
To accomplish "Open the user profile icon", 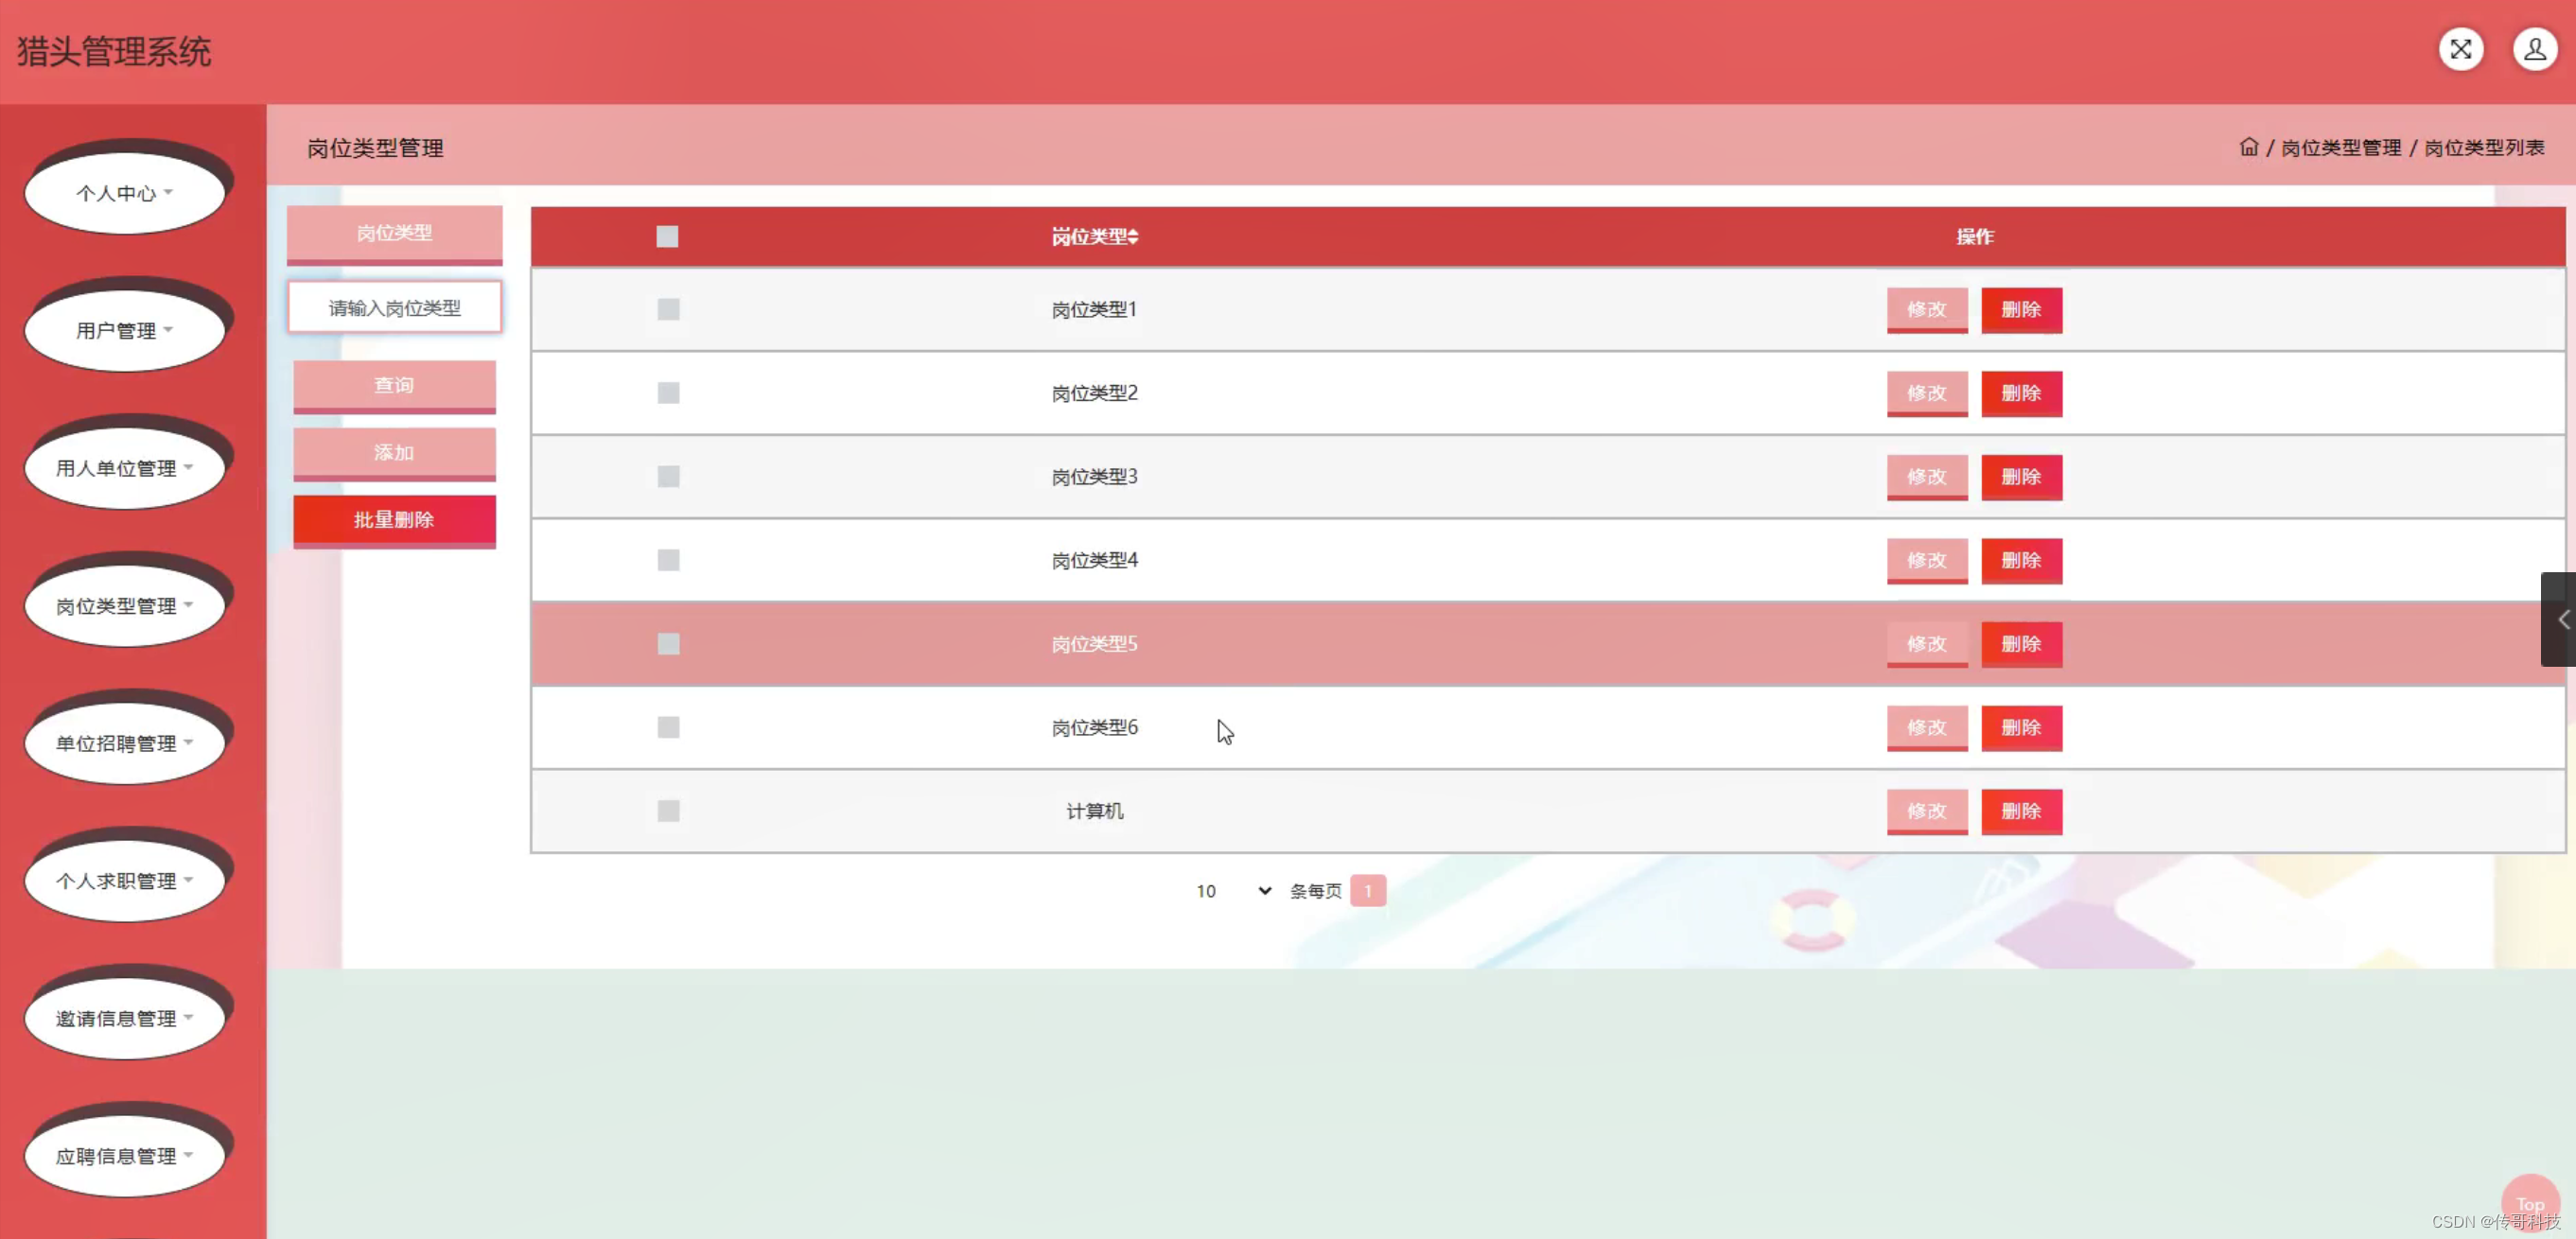I will click(2534, 49).
